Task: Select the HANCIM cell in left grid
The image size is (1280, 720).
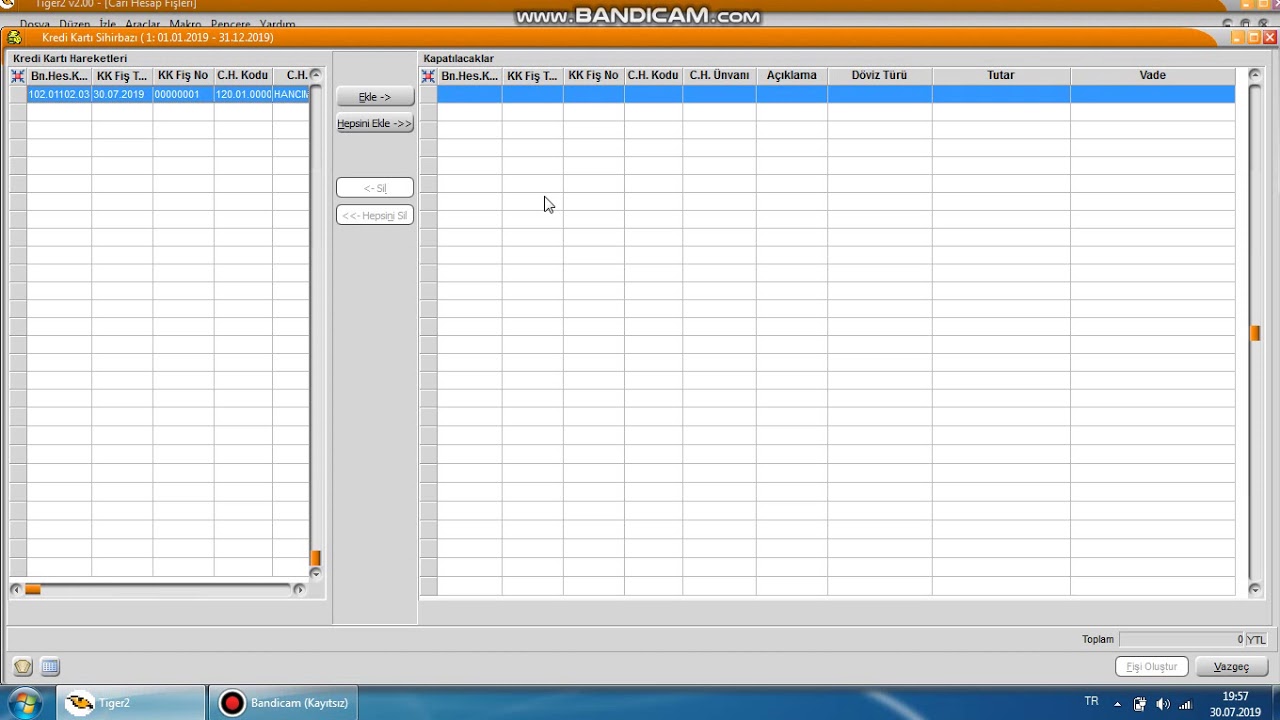Action: (x=291, y=94)
